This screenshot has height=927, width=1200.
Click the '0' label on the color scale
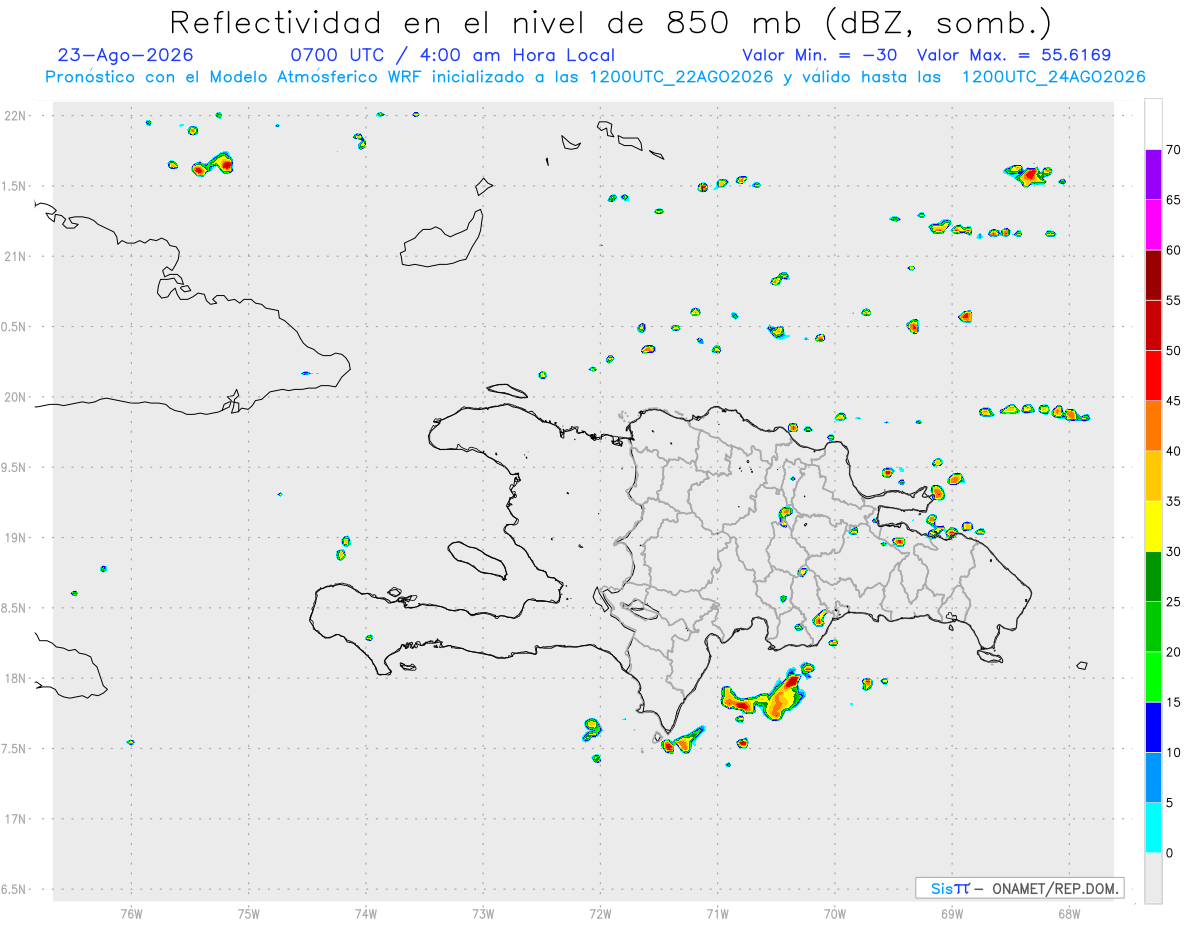[1170, 853]
